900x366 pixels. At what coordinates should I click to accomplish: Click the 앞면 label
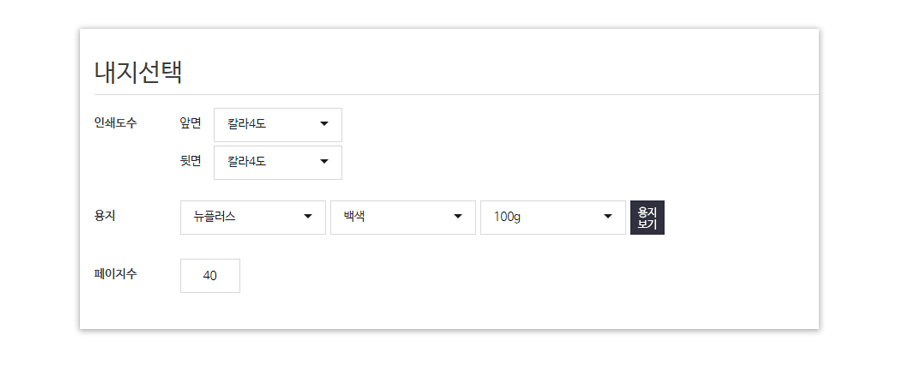coord(190,123)
